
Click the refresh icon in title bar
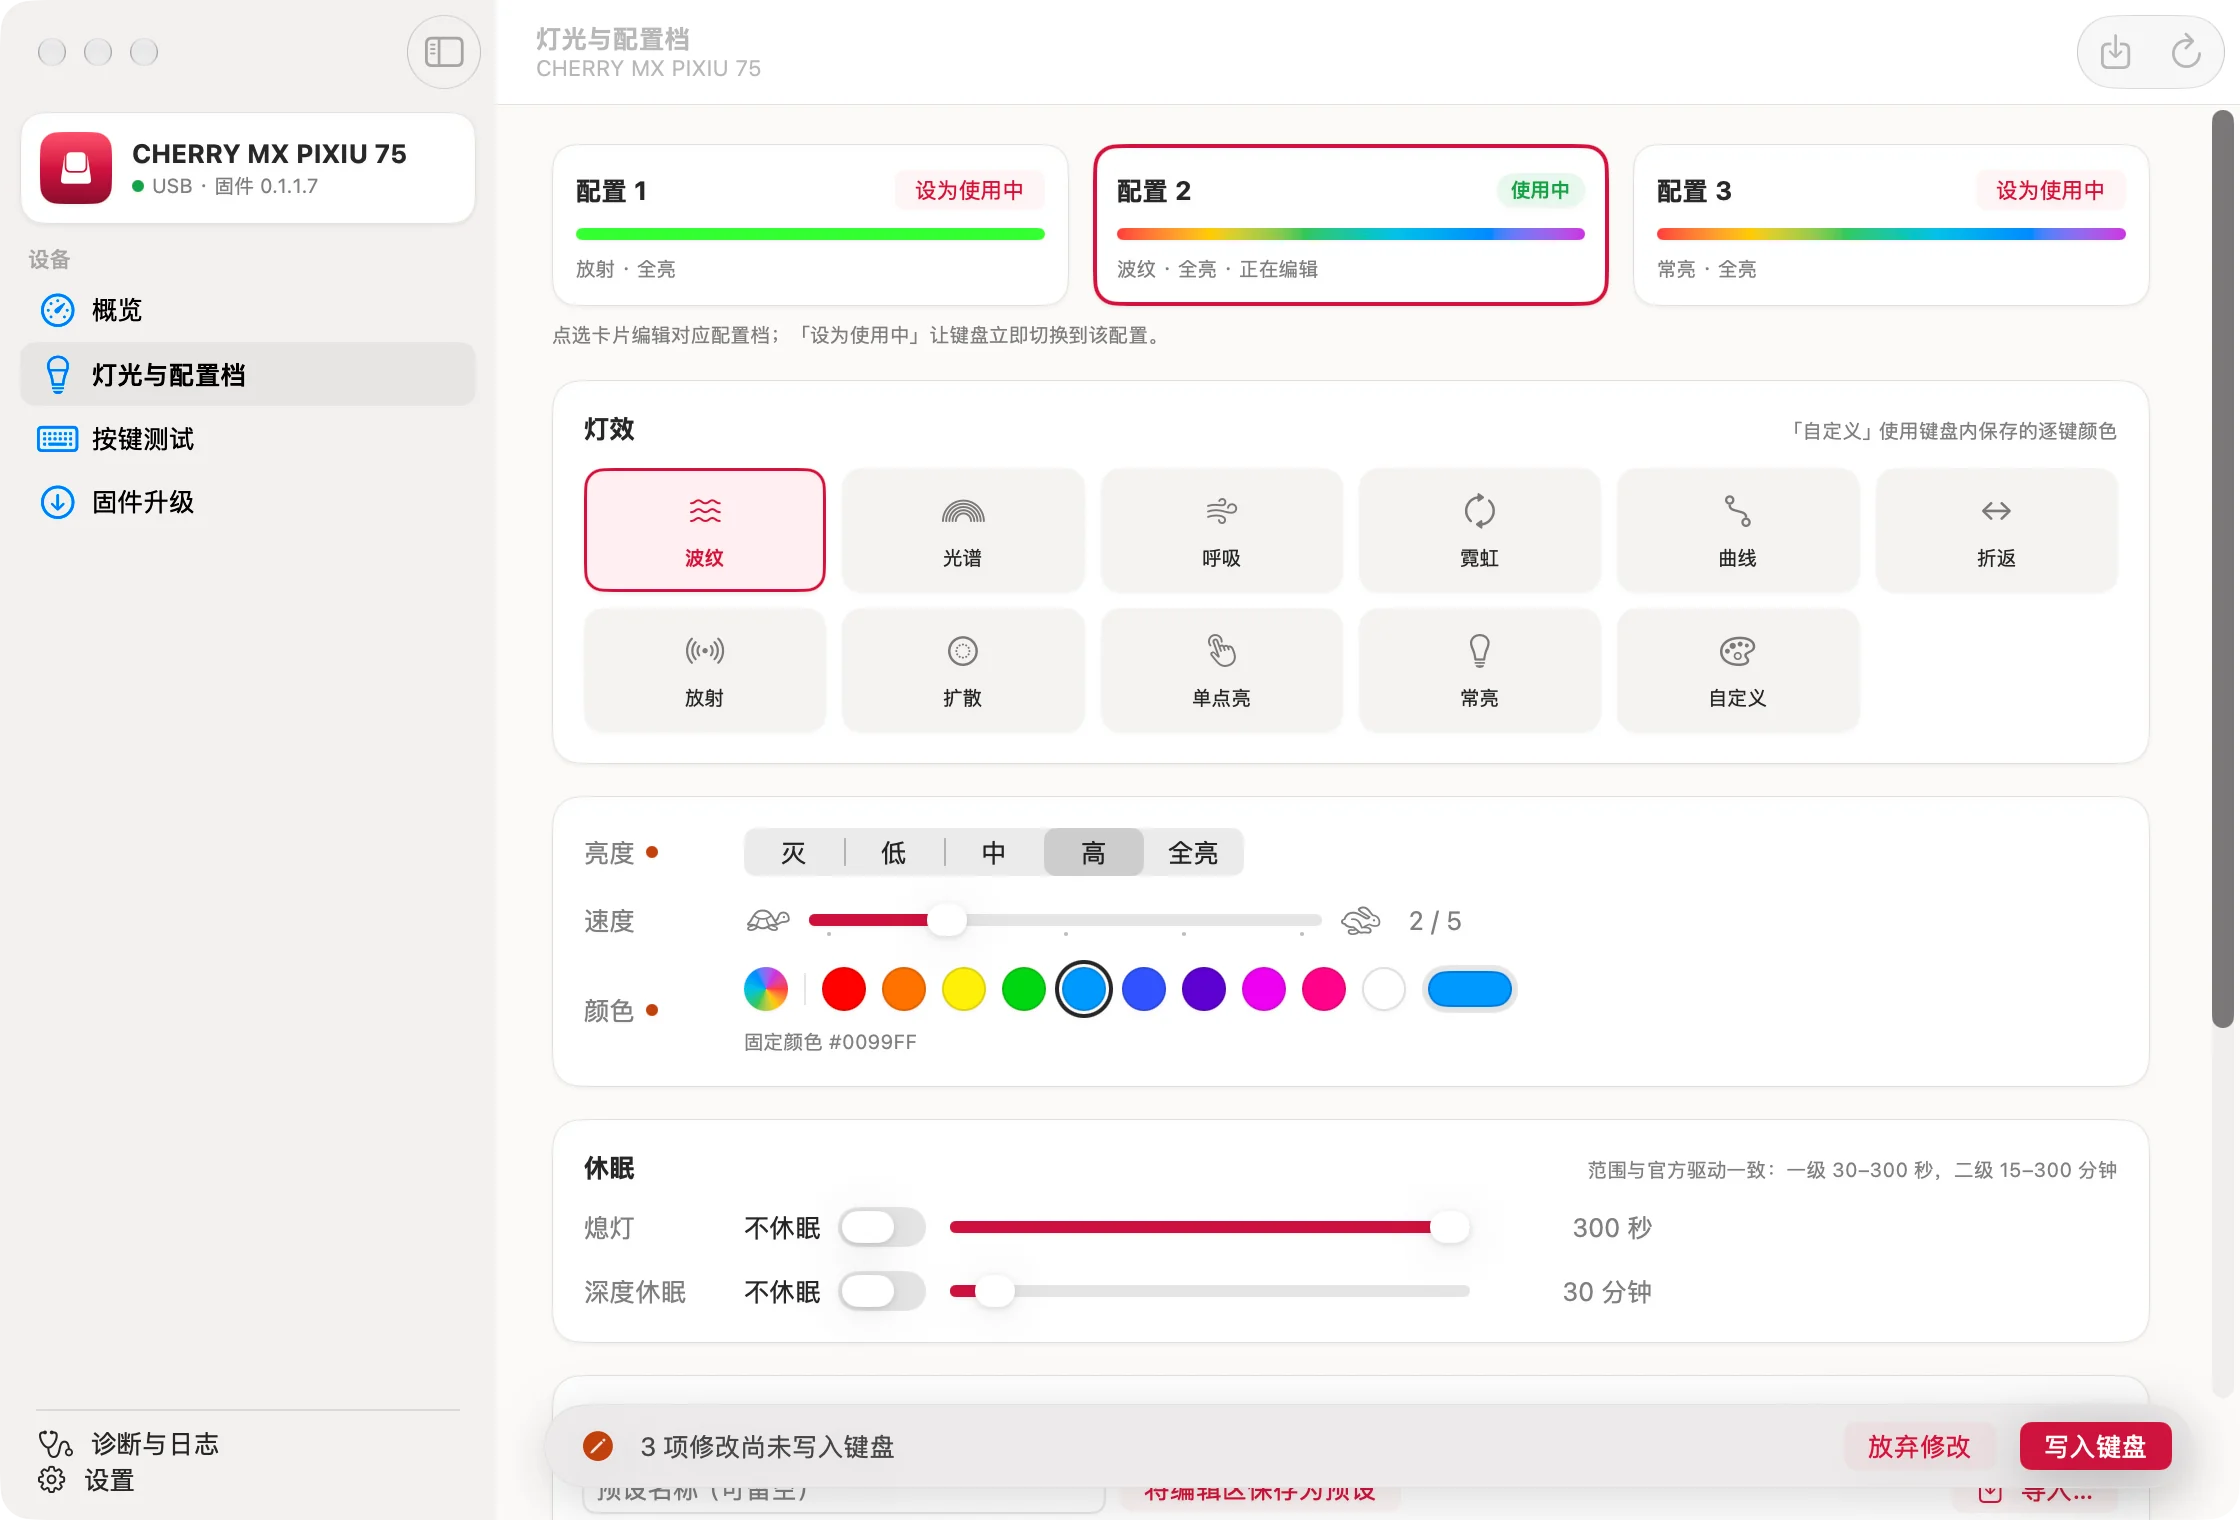coord(2186,52)
